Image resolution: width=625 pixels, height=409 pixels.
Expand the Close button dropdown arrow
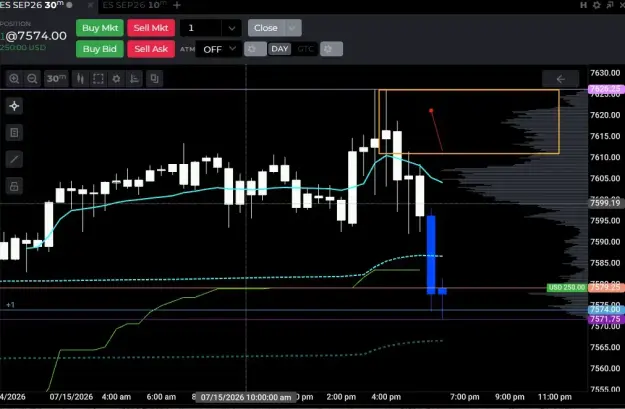[x=293, y=28]
